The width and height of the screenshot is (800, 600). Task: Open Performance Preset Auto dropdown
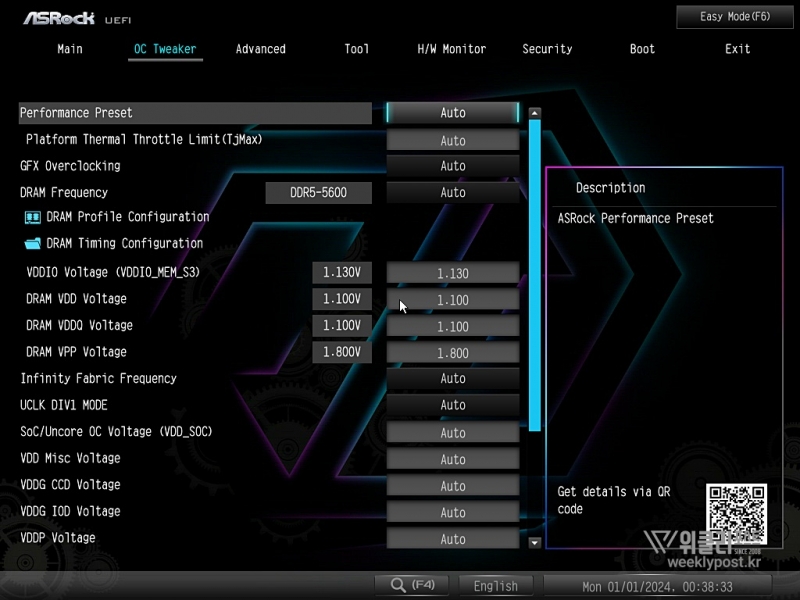click(x=452, y=113)
